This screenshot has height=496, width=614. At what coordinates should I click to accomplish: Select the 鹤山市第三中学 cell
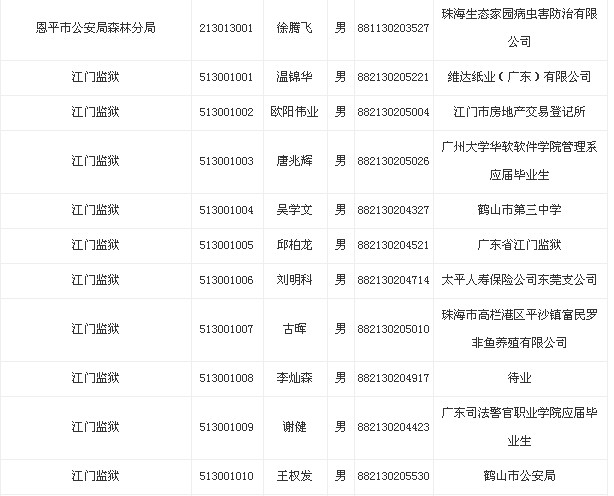[518, 210]
